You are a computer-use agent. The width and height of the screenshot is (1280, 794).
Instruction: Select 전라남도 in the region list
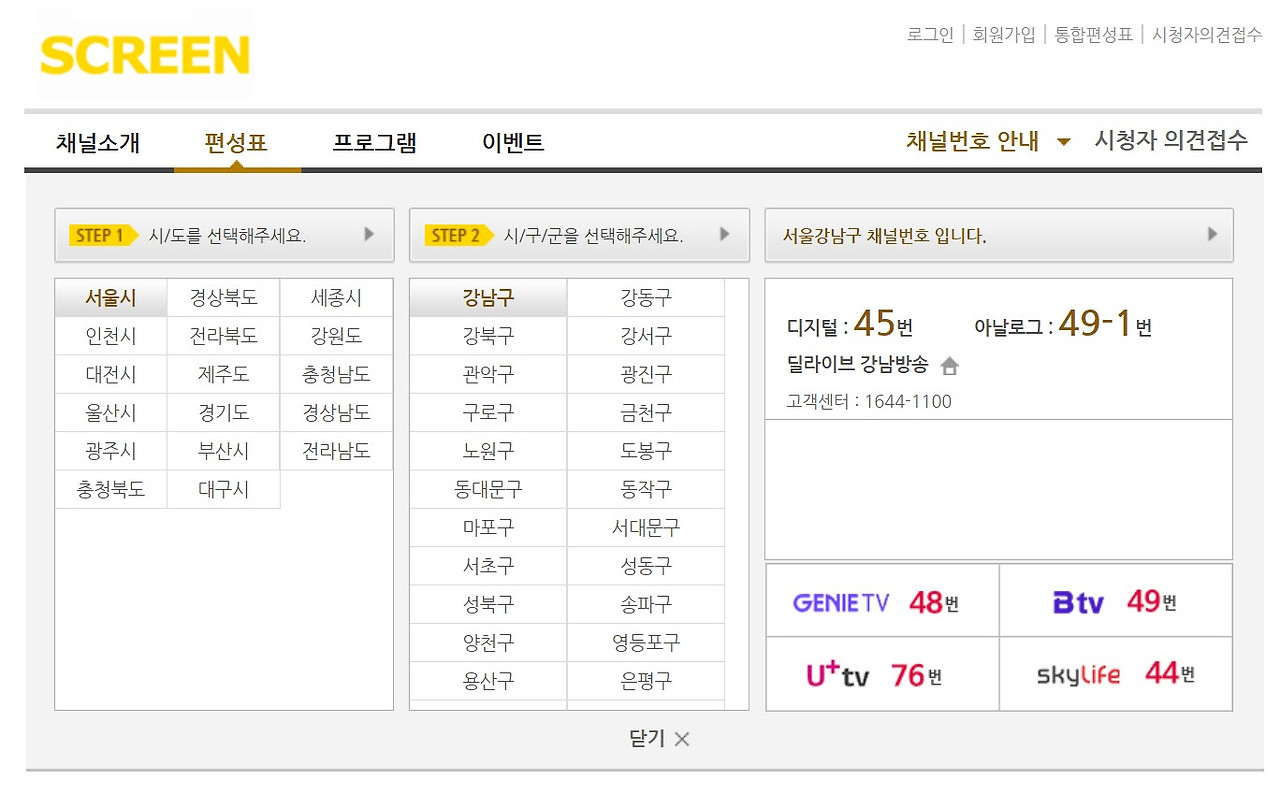[x=337, y=451]
